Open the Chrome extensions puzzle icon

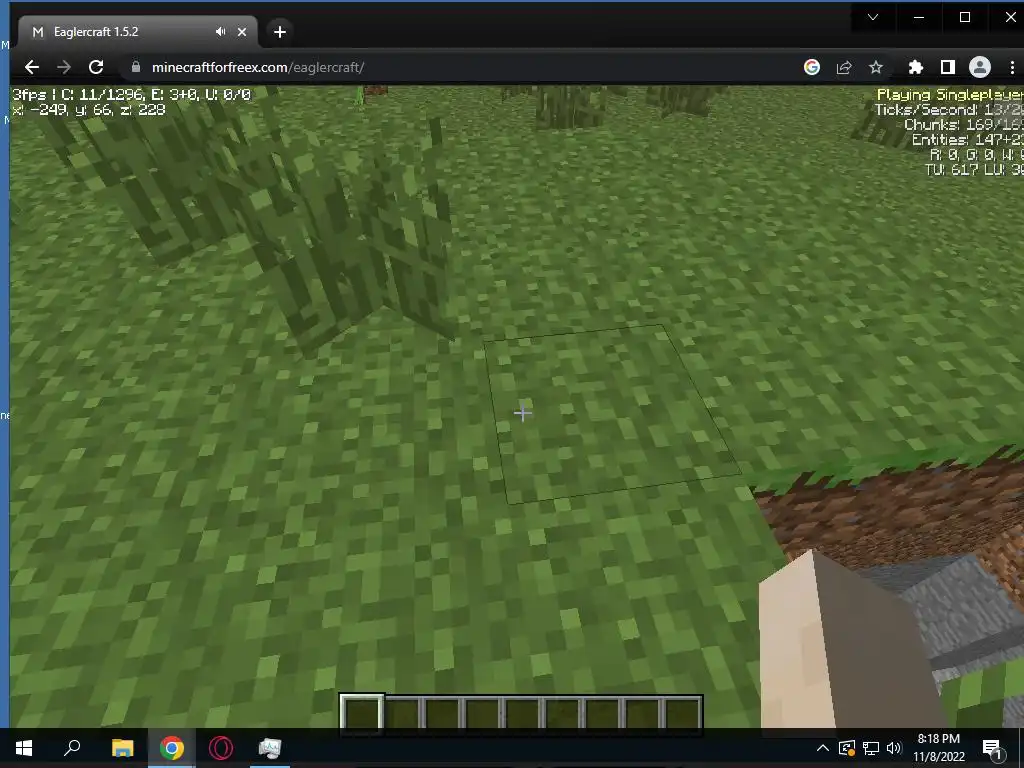tap(916, 67)
